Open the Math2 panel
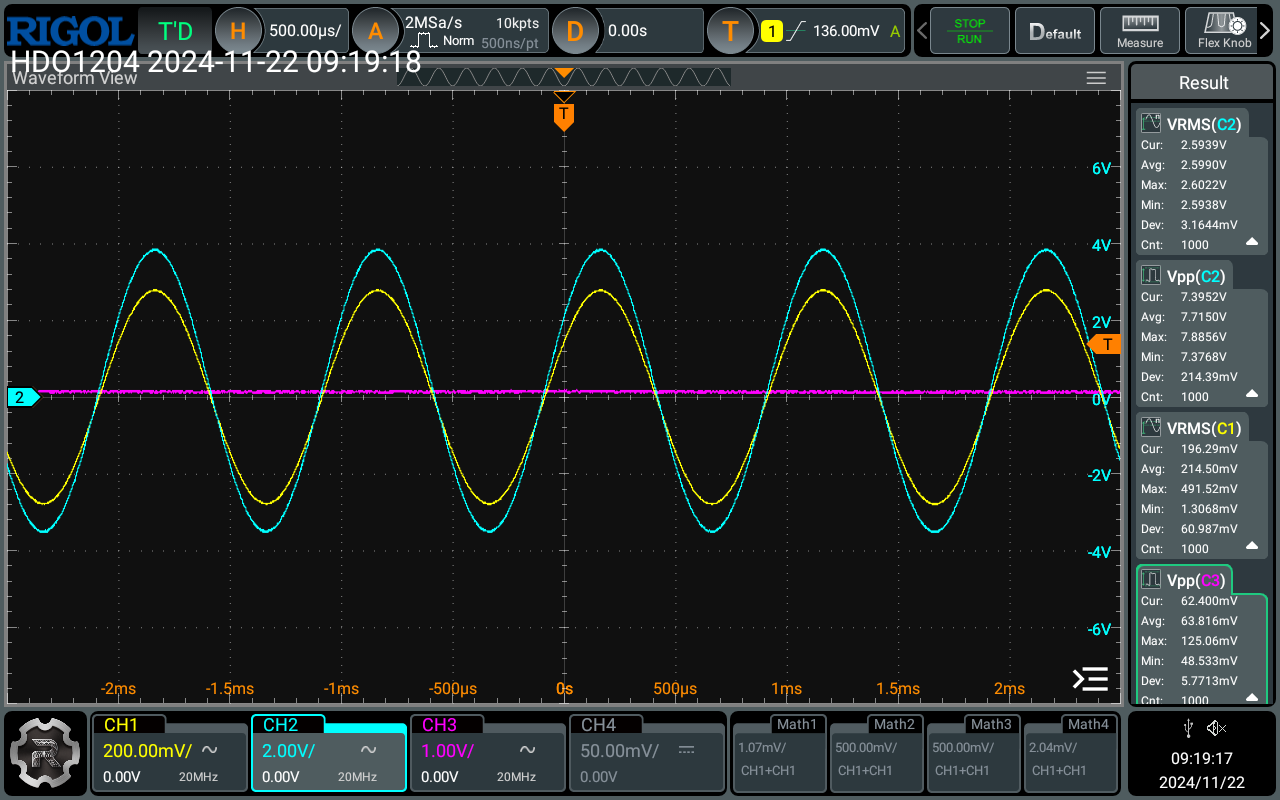 coord(877,752)
